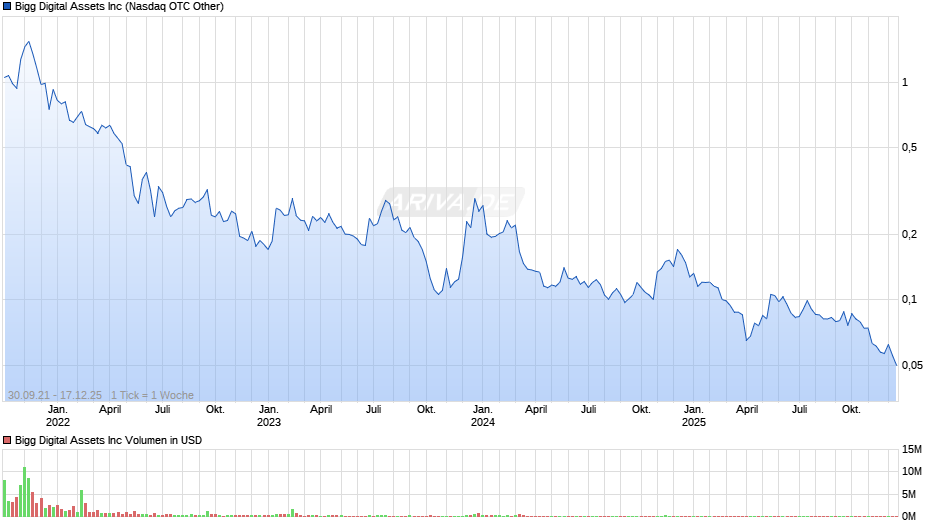Click the '1 Tick = 1 Woche' text
This screenshot has width=940, height=526.
point(152,395)
